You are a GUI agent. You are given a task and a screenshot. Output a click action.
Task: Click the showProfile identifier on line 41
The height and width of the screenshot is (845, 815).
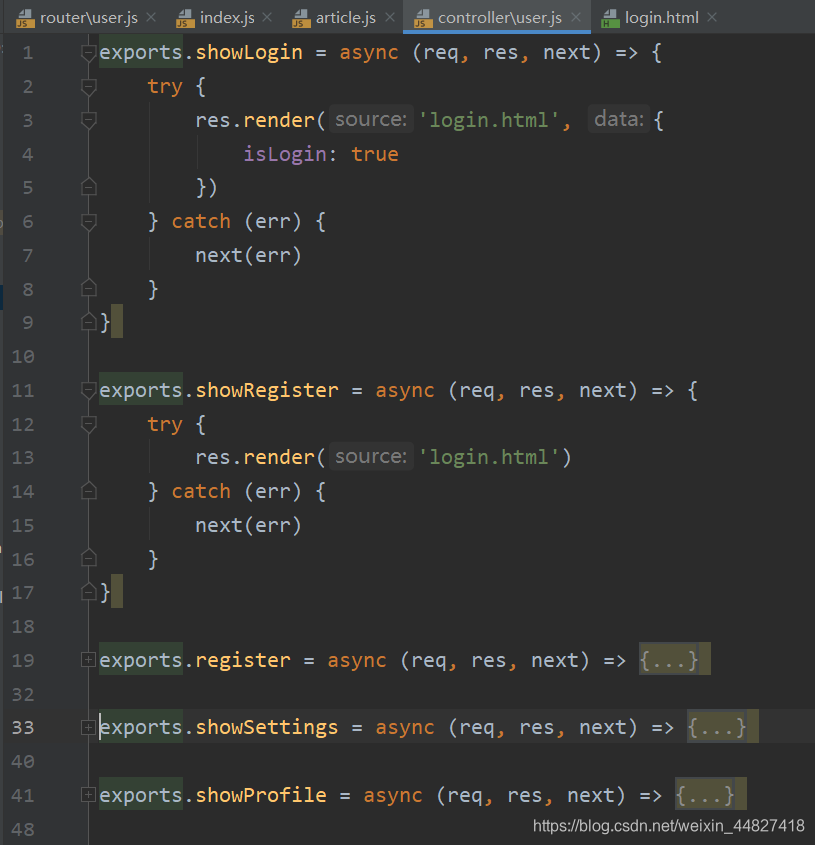pyautogui.click(x=261, y=795)
